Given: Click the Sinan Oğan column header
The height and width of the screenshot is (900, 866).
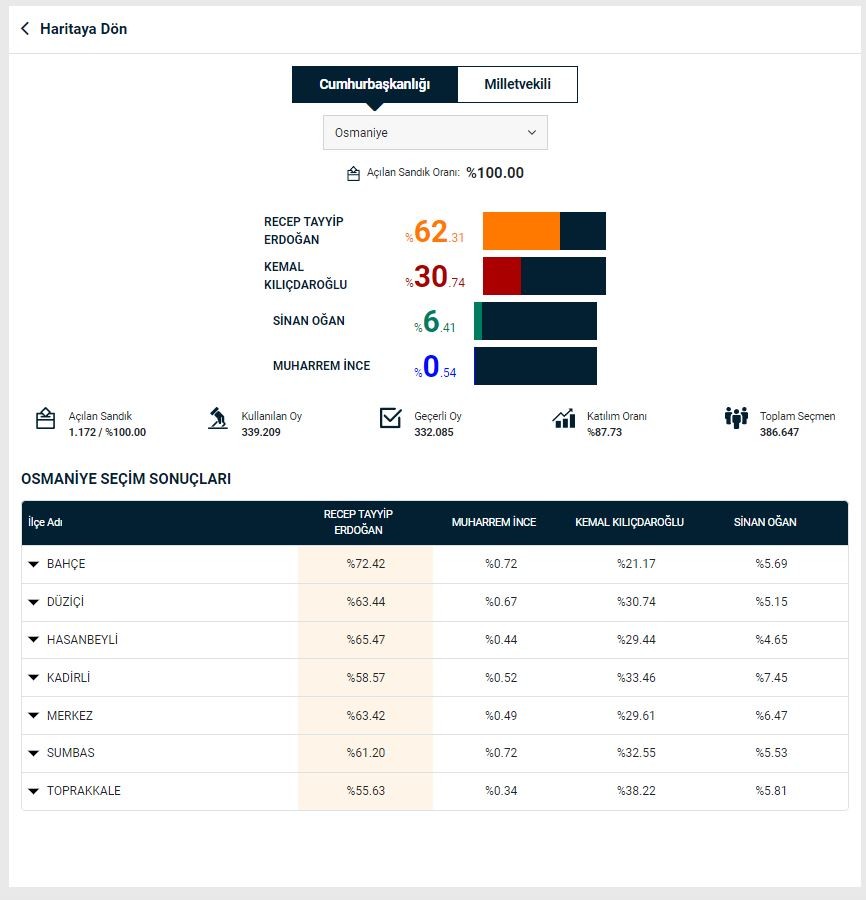Looking at the screenshot, I should [765, 522].
